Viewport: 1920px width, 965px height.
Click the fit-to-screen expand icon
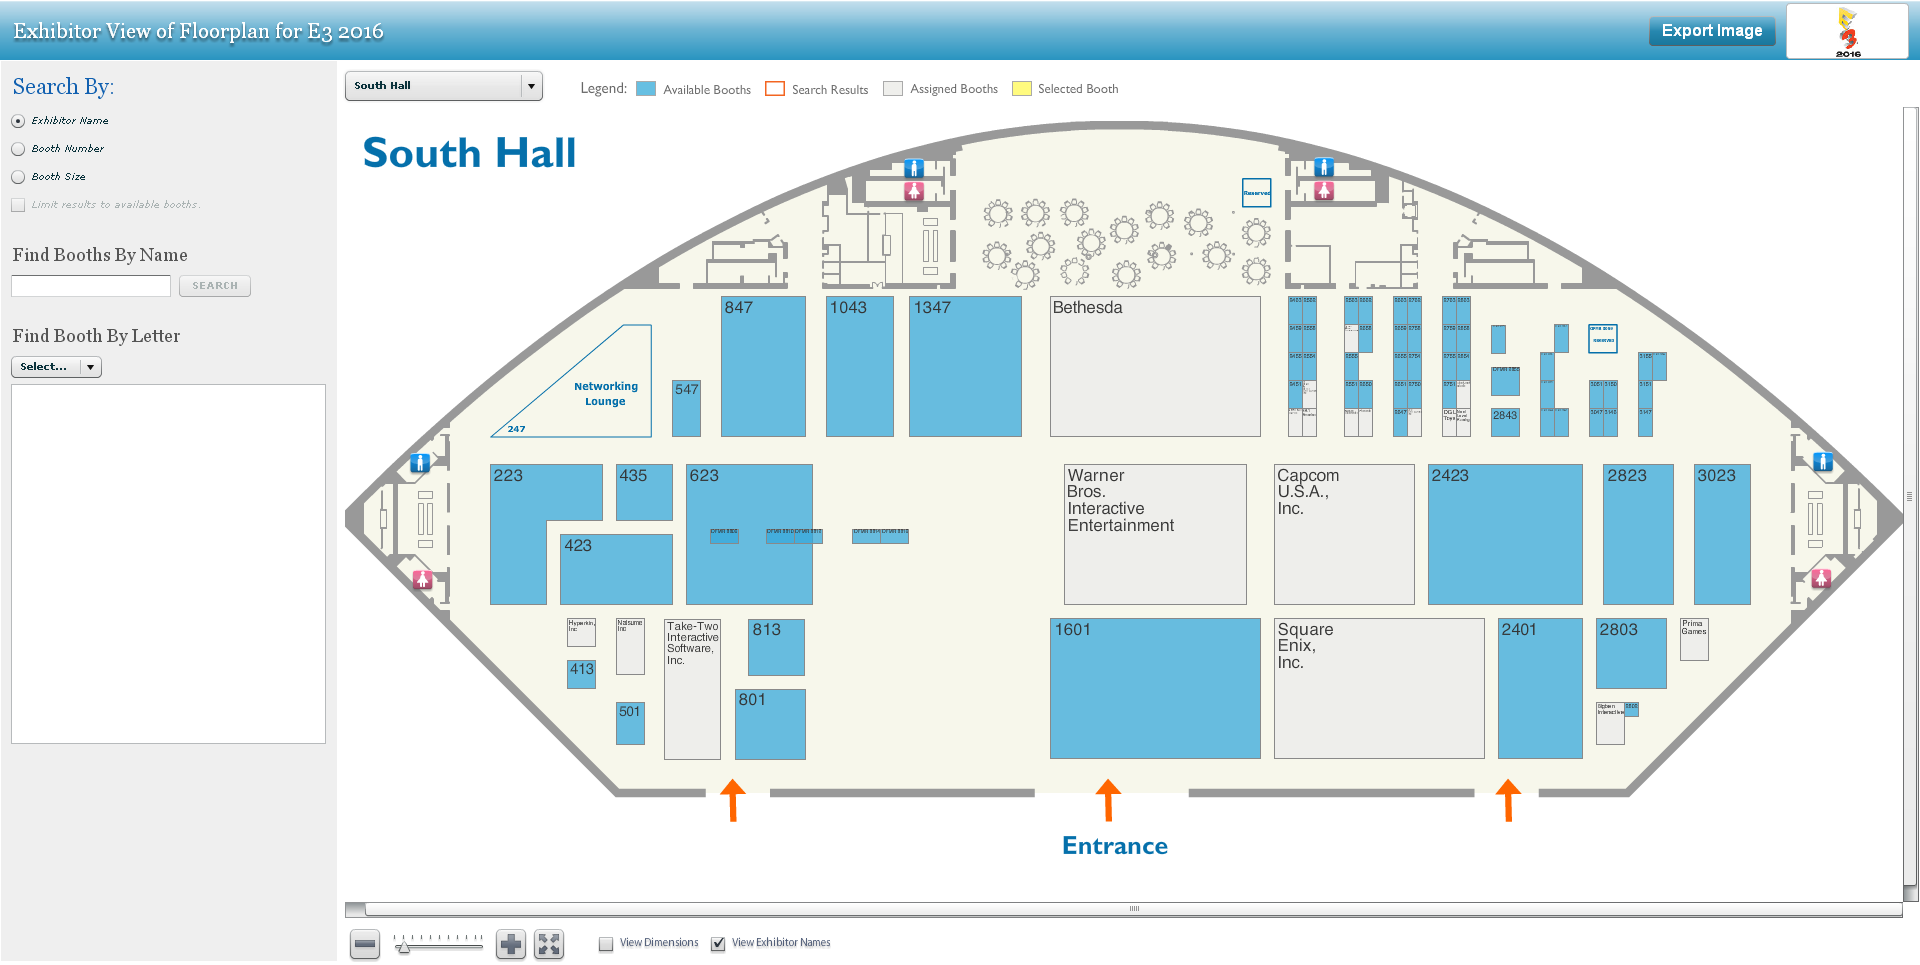click(x=549, y=944)
